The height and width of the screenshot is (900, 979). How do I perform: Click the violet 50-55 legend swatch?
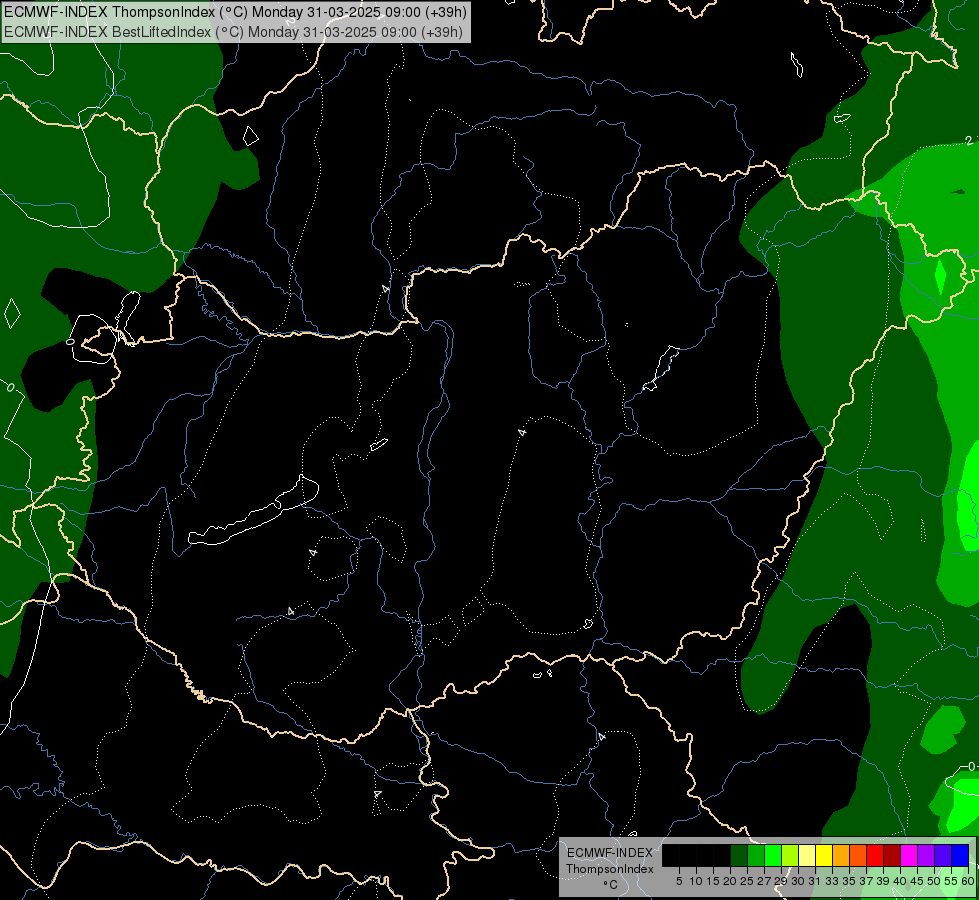(943, 855)
